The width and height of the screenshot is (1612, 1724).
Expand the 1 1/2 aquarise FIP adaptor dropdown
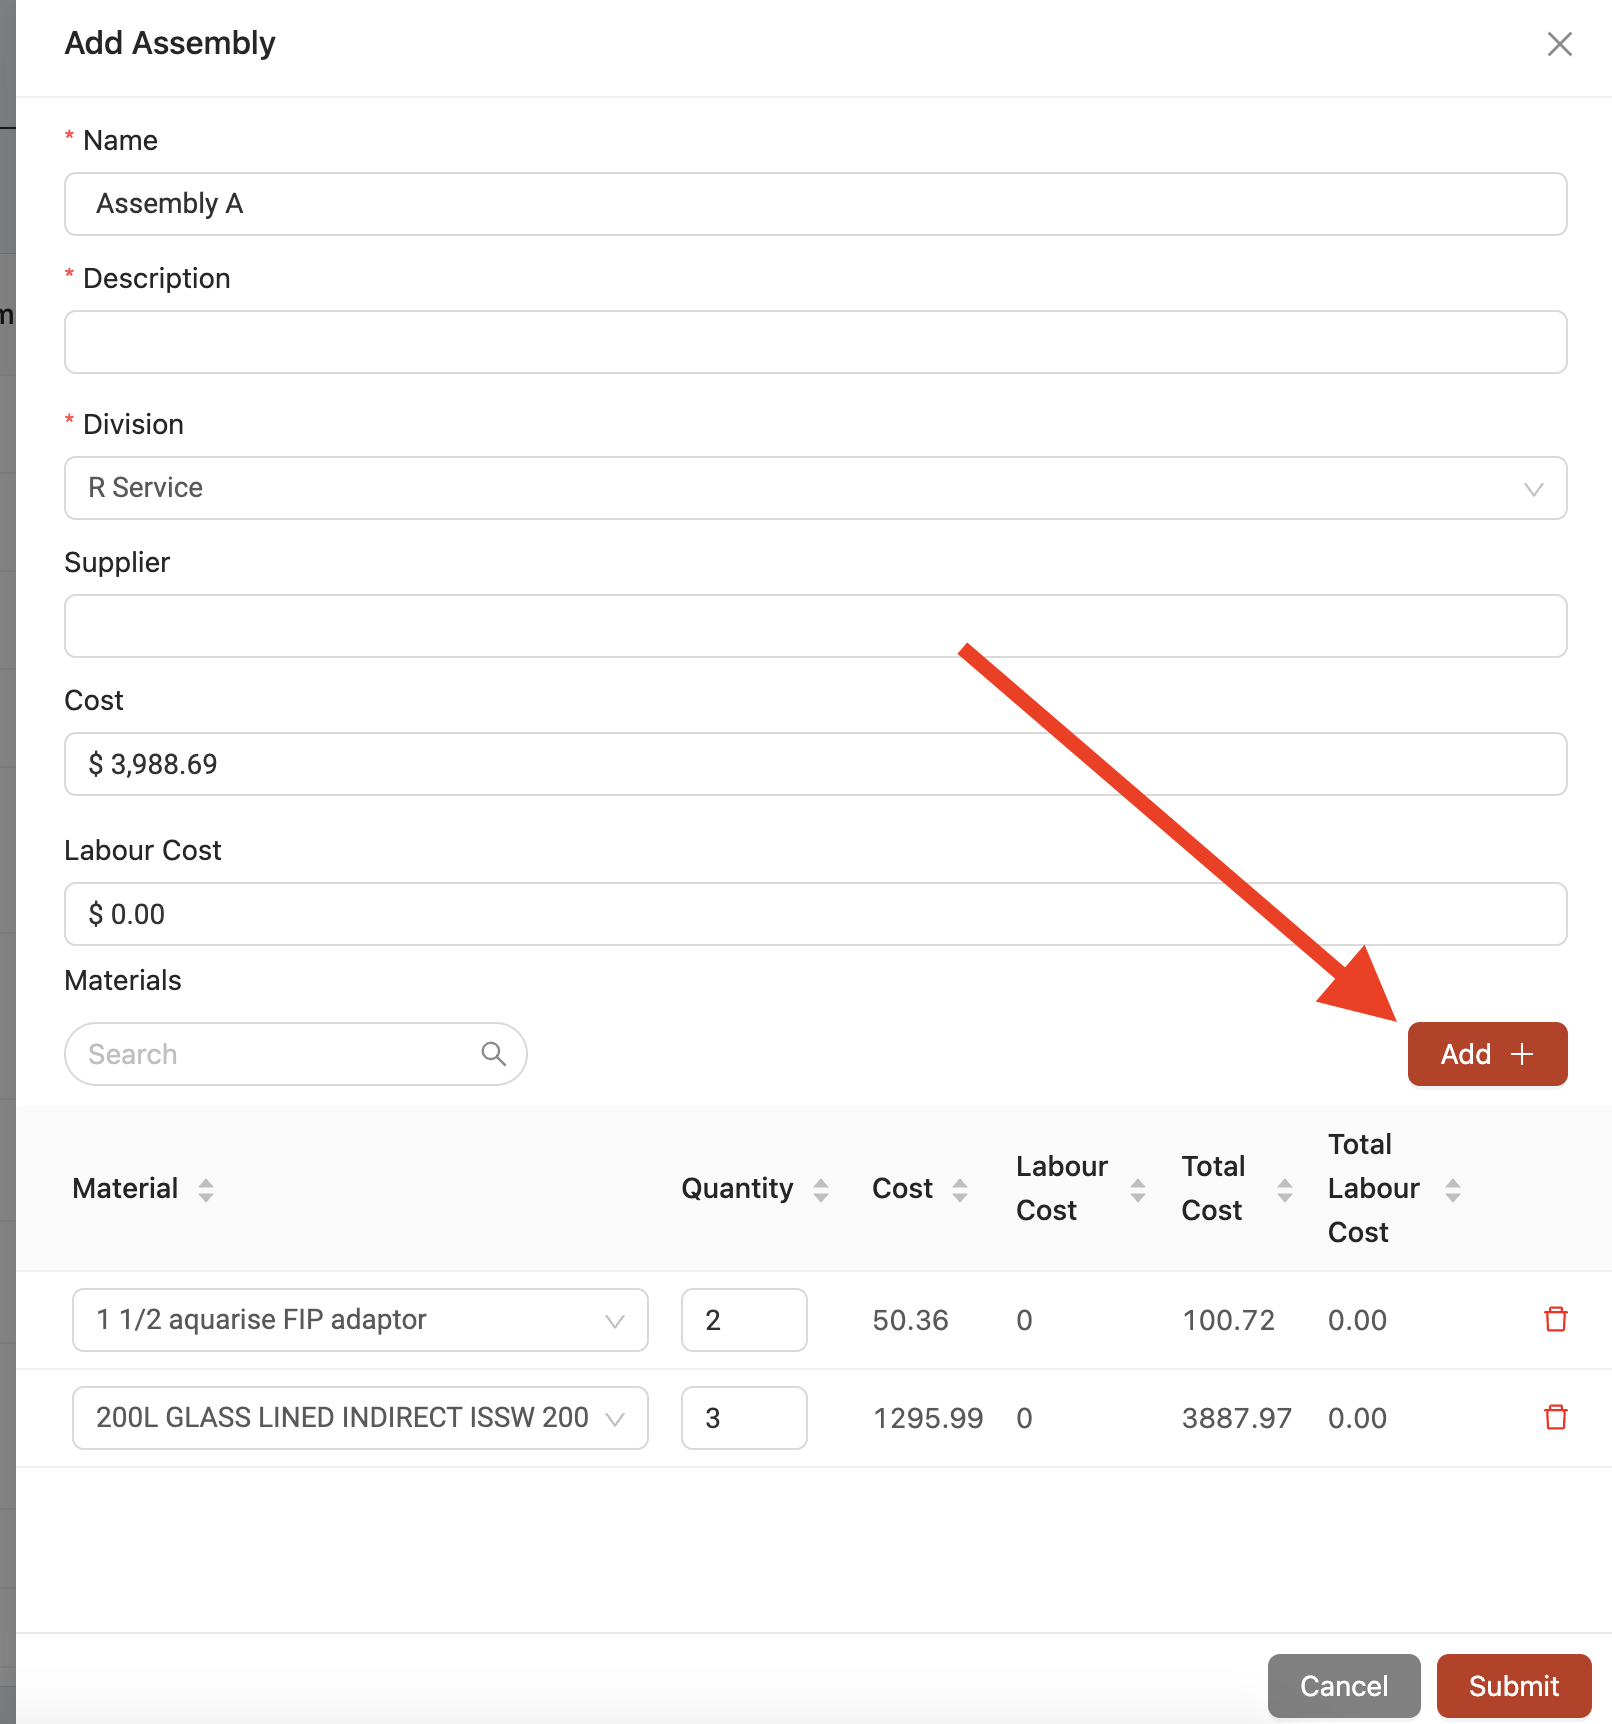360,1320
